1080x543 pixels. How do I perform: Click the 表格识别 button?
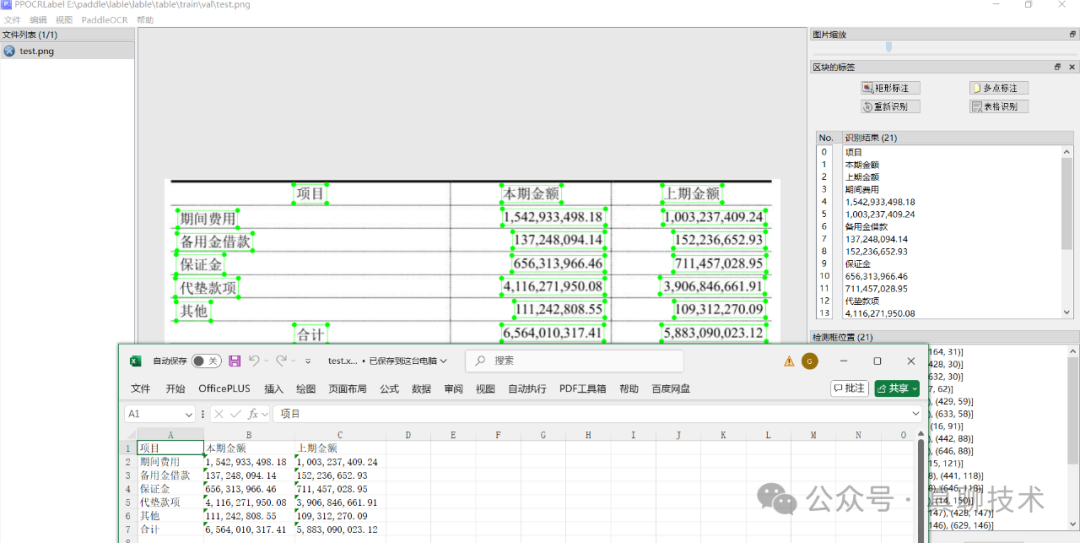[999, 106]
